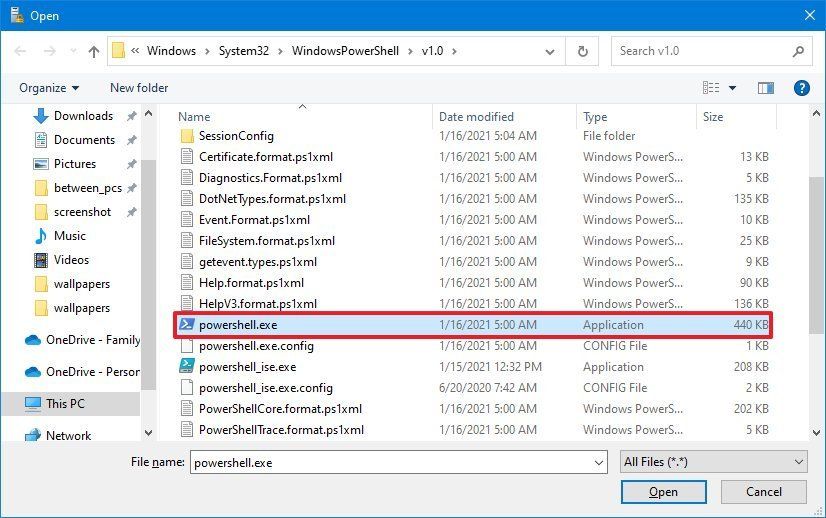Screen dimensions: 826x518
Task: Select Event.Format.ps1xml file
Action: [x=254, y=220]
